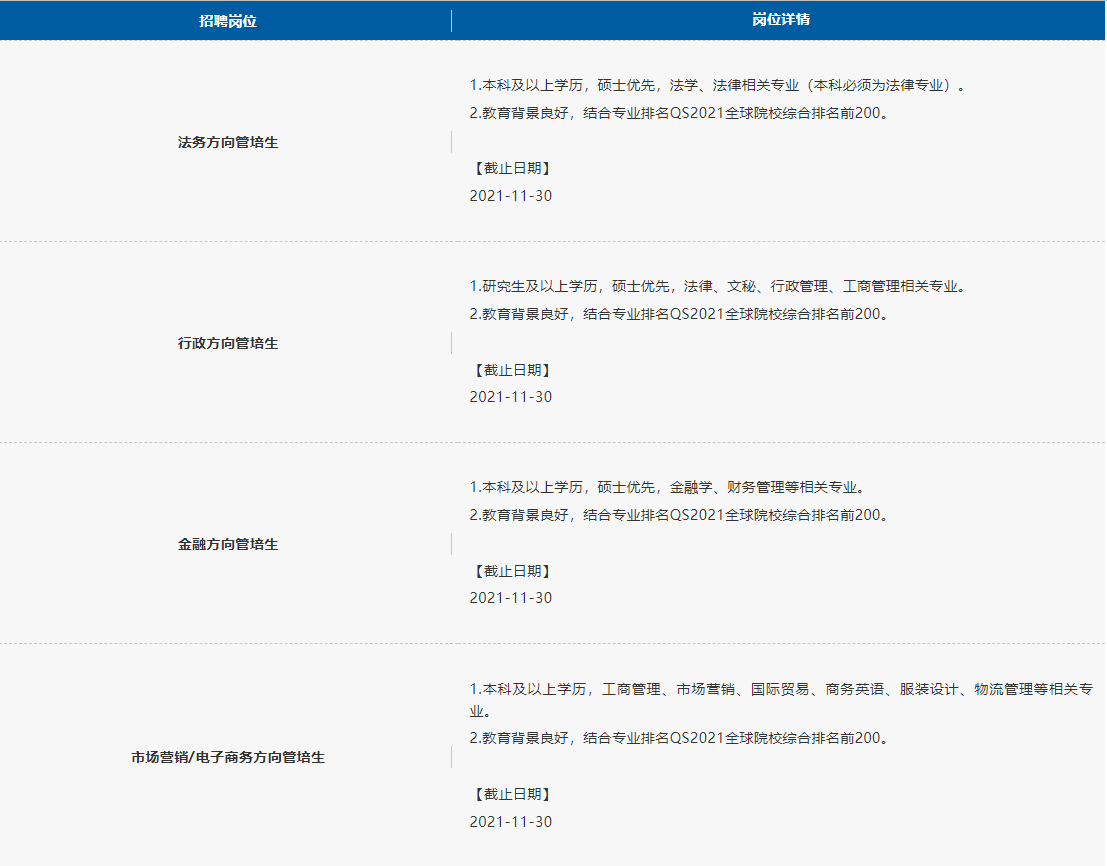Click the 岗位详情 column header
Viewport: 1107px width, 866px height.
click(781, 21)
